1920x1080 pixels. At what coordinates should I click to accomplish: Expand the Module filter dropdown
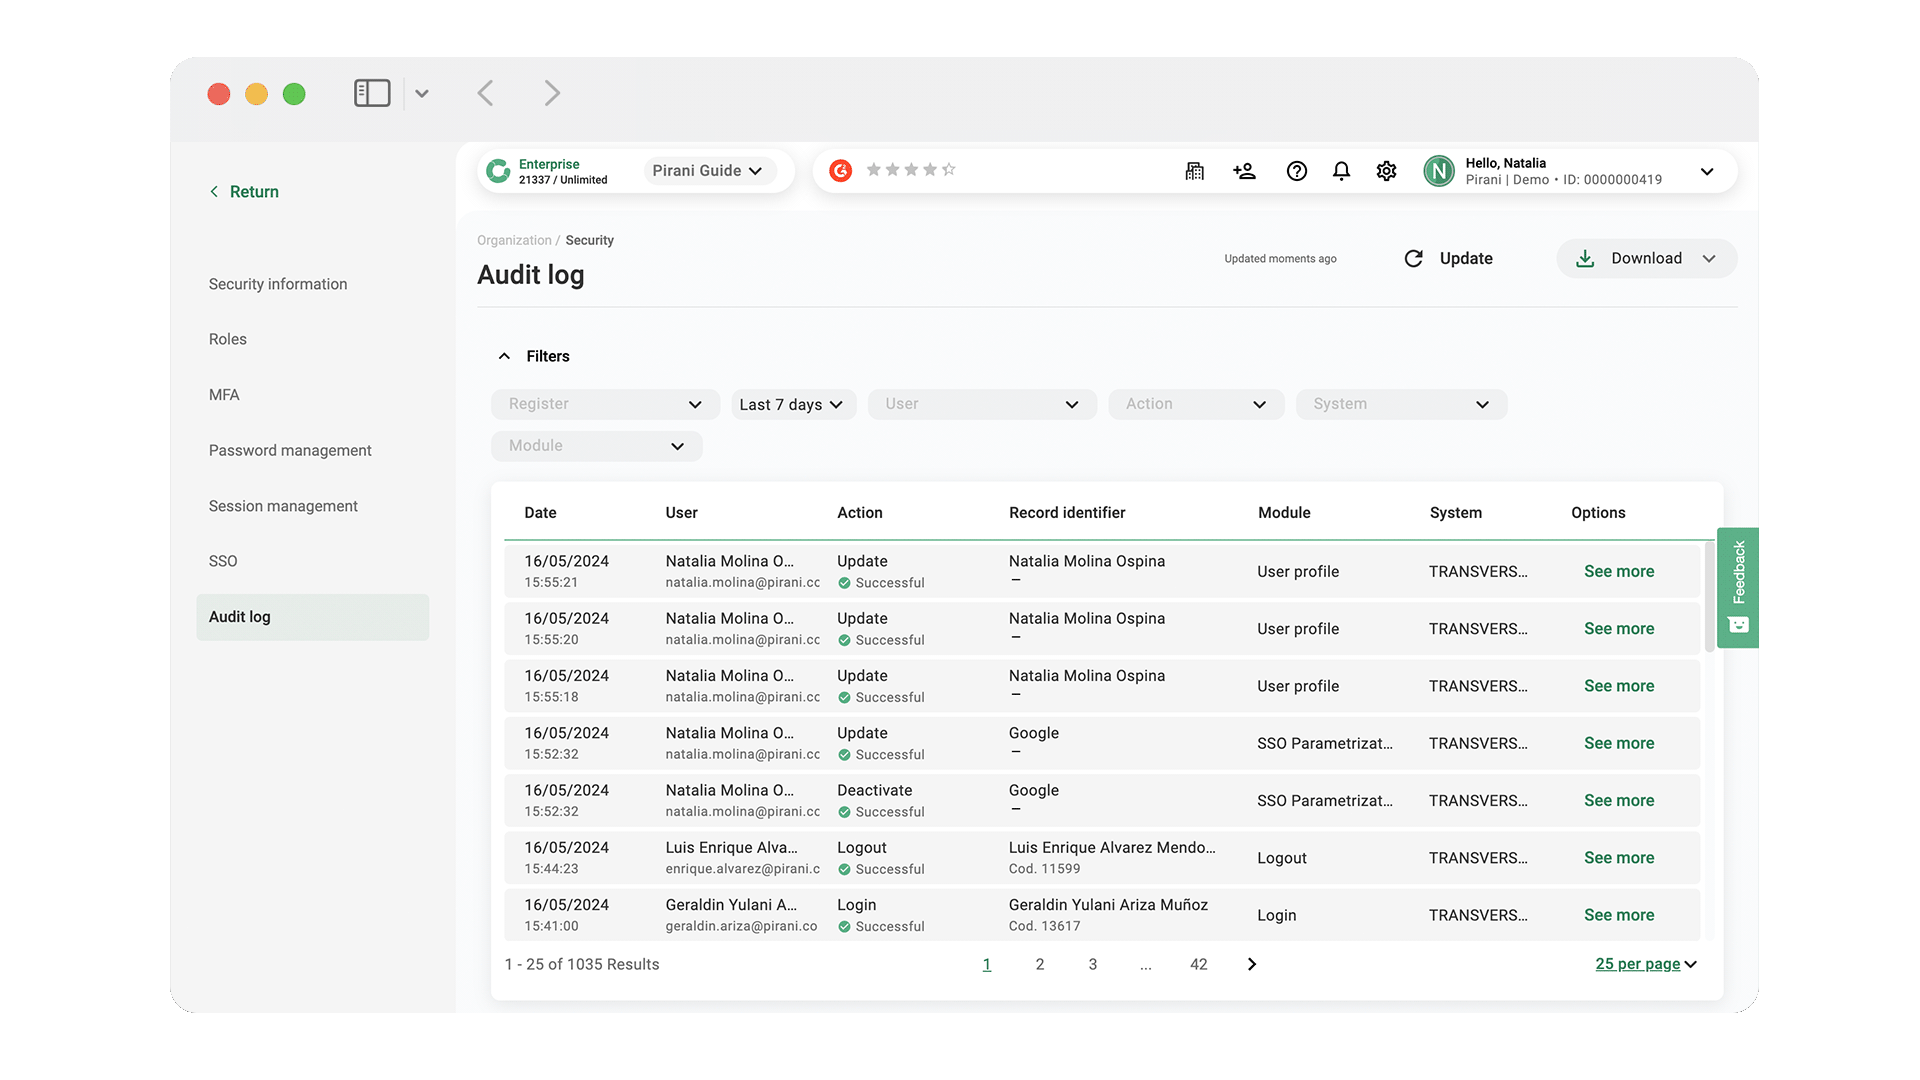tap(596, 446)
